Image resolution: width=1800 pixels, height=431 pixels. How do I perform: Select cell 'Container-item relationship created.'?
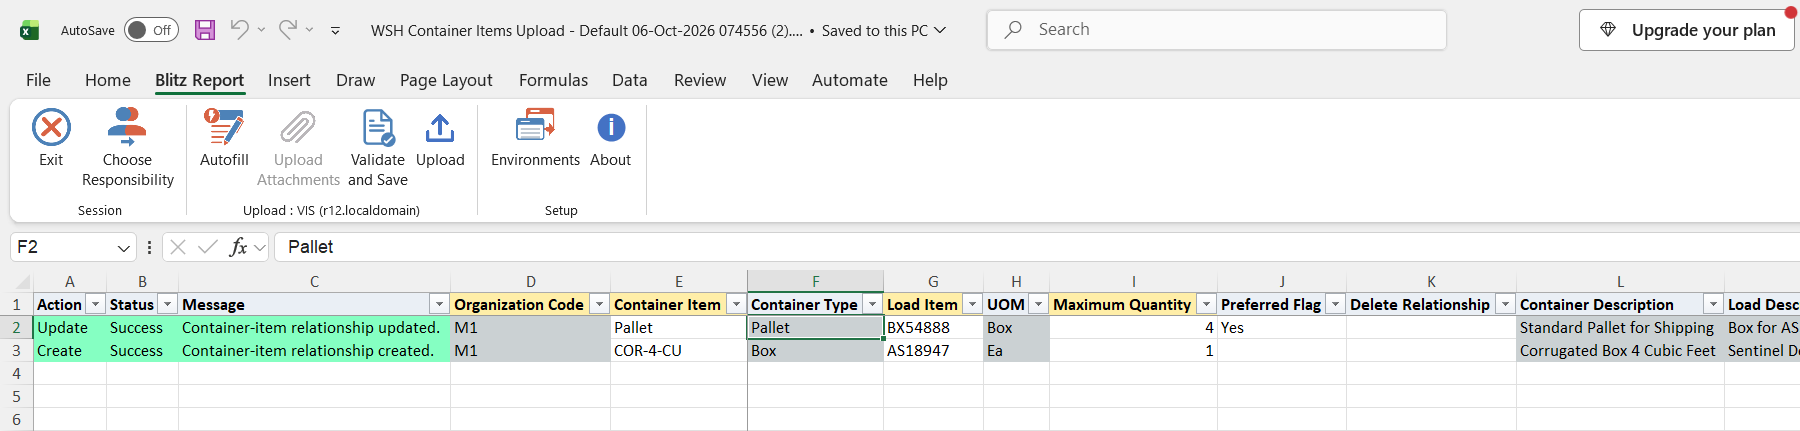[x=314, y=351]
